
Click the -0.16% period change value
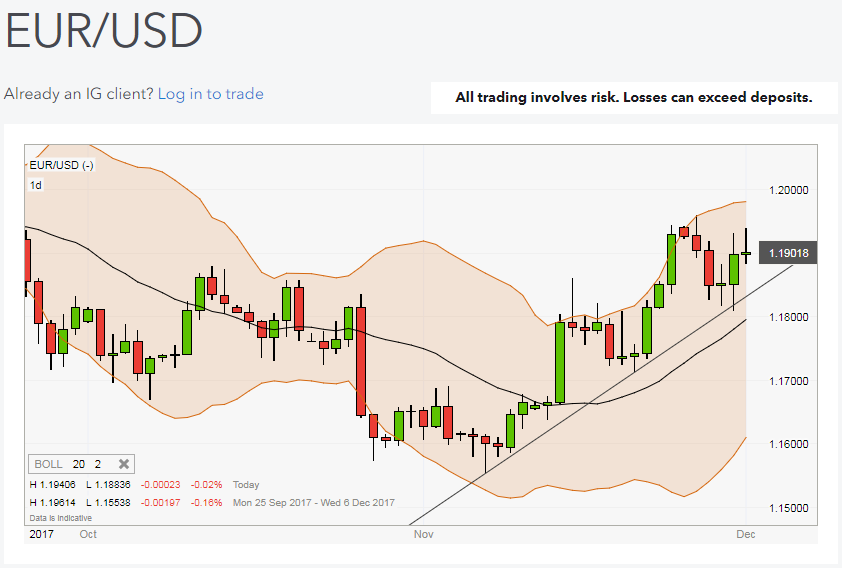click(206, 503)
